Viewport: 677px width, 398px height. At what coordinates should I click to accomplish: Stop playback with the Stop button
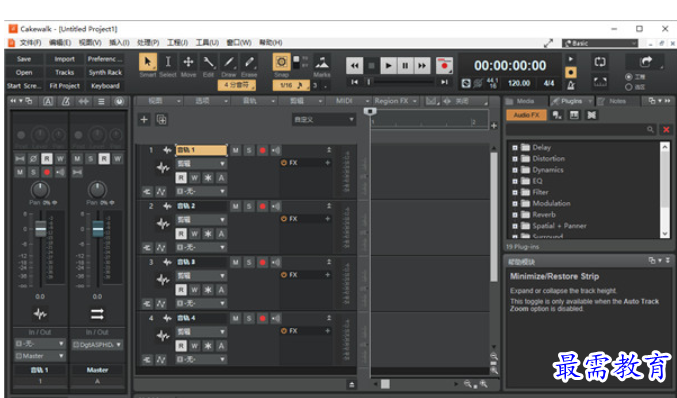[371, 66]
